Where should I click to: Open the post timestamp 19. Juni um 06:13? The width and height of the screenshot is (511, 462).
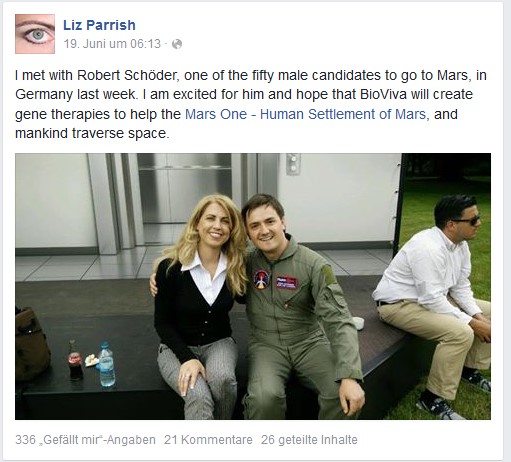tap(112, 44)
